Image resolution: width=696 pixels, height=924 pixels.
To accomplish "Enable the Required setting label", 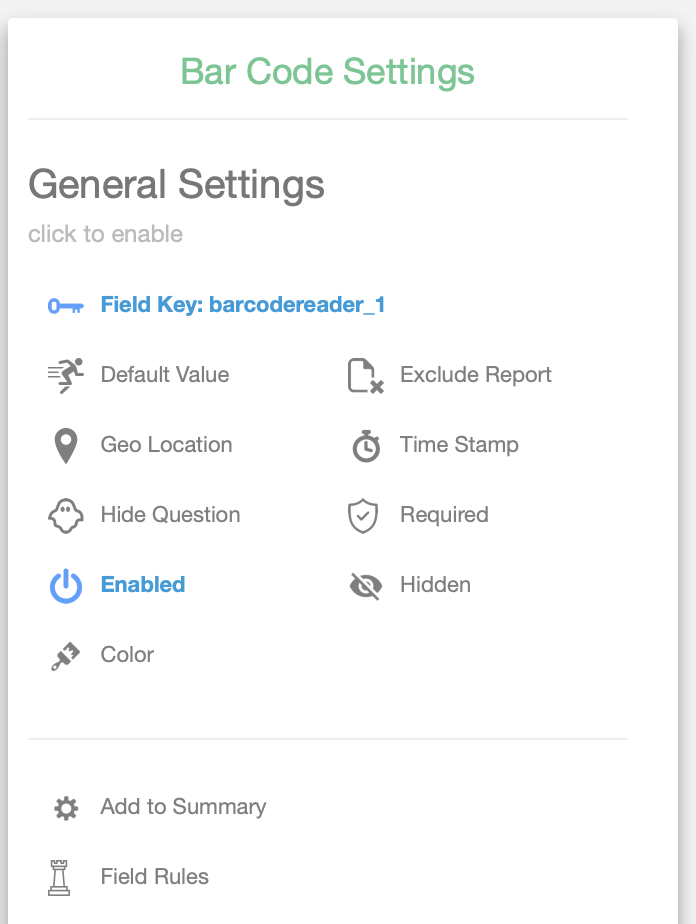I will point(444,515).
